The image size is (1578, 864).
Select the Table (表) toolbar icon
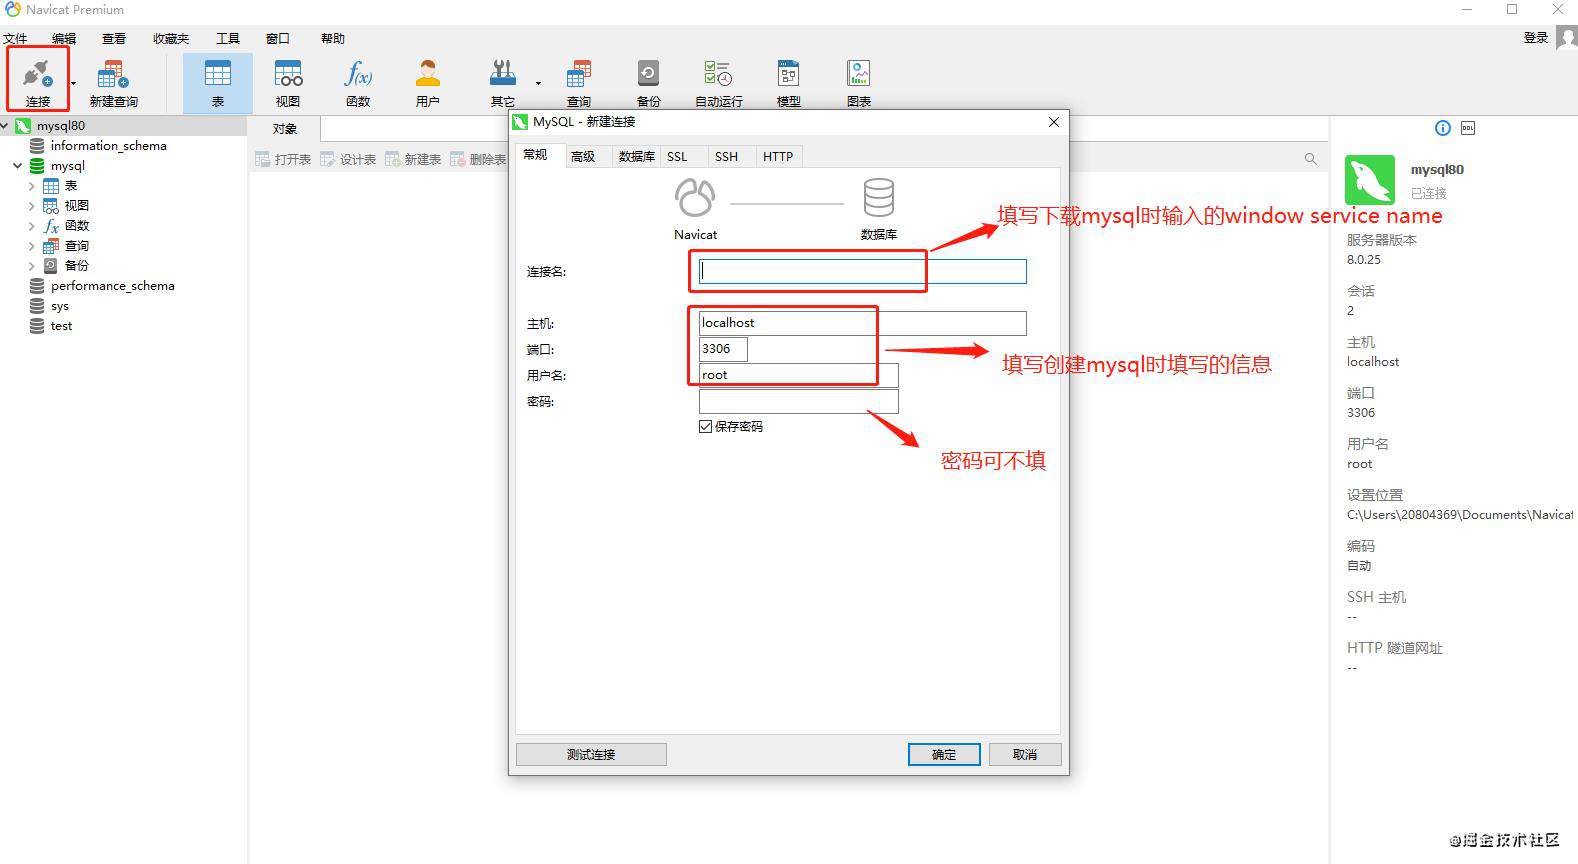[x=217, y=74]
